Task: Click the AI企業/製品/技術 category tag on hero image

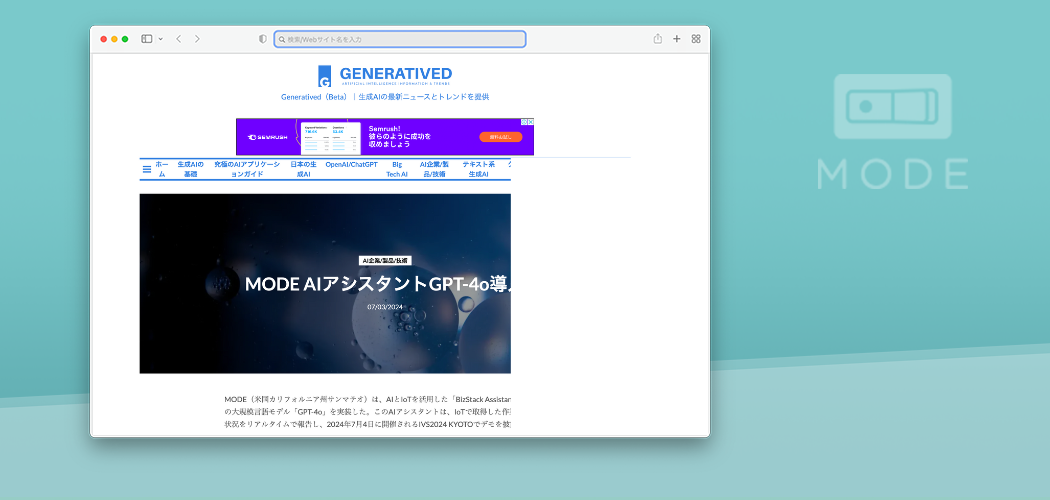Action: coord(385,260)
